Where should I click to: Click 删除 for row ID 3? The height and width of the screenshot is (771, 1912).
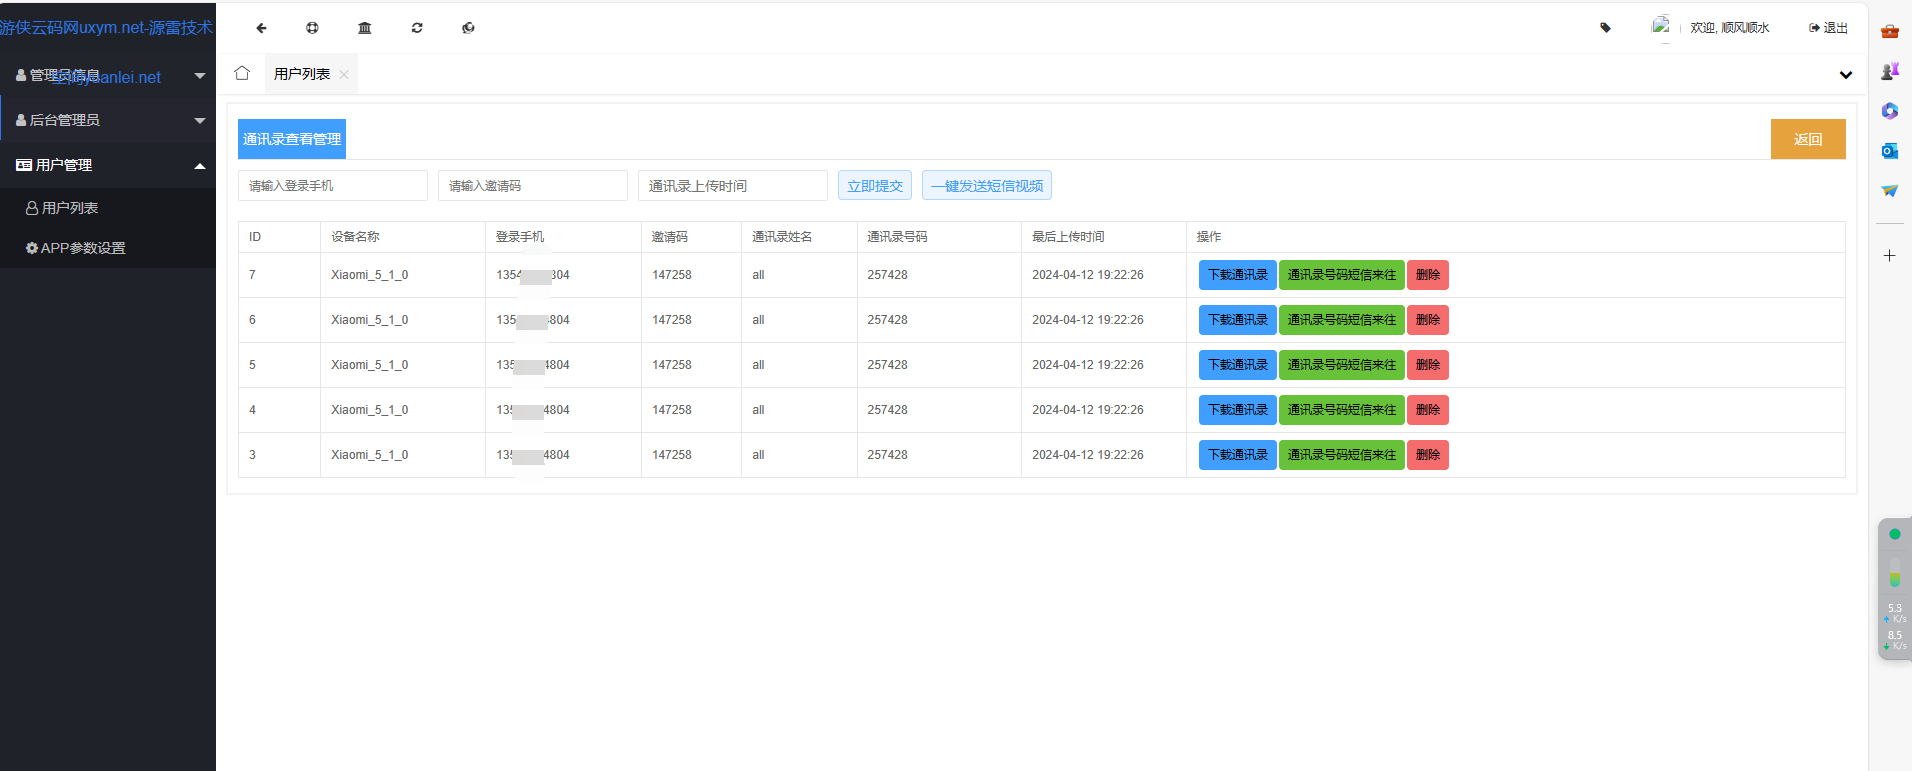pos(1428,455)
